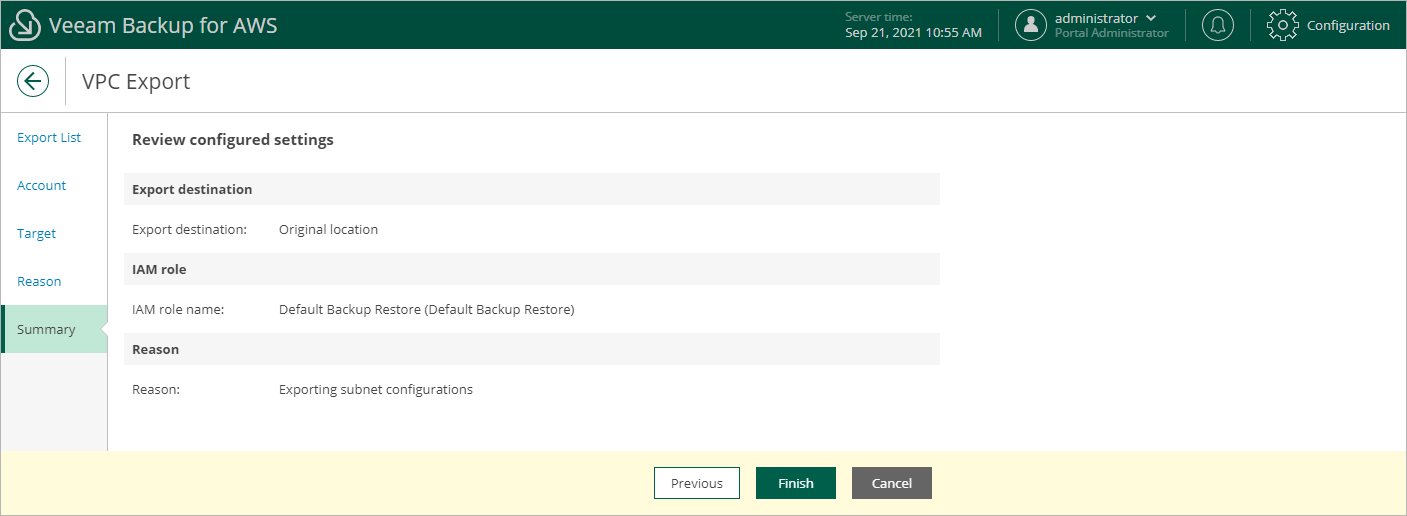Open the Configuration label link
This screenshot has width=1407, height=516.
click(1348, 25)
